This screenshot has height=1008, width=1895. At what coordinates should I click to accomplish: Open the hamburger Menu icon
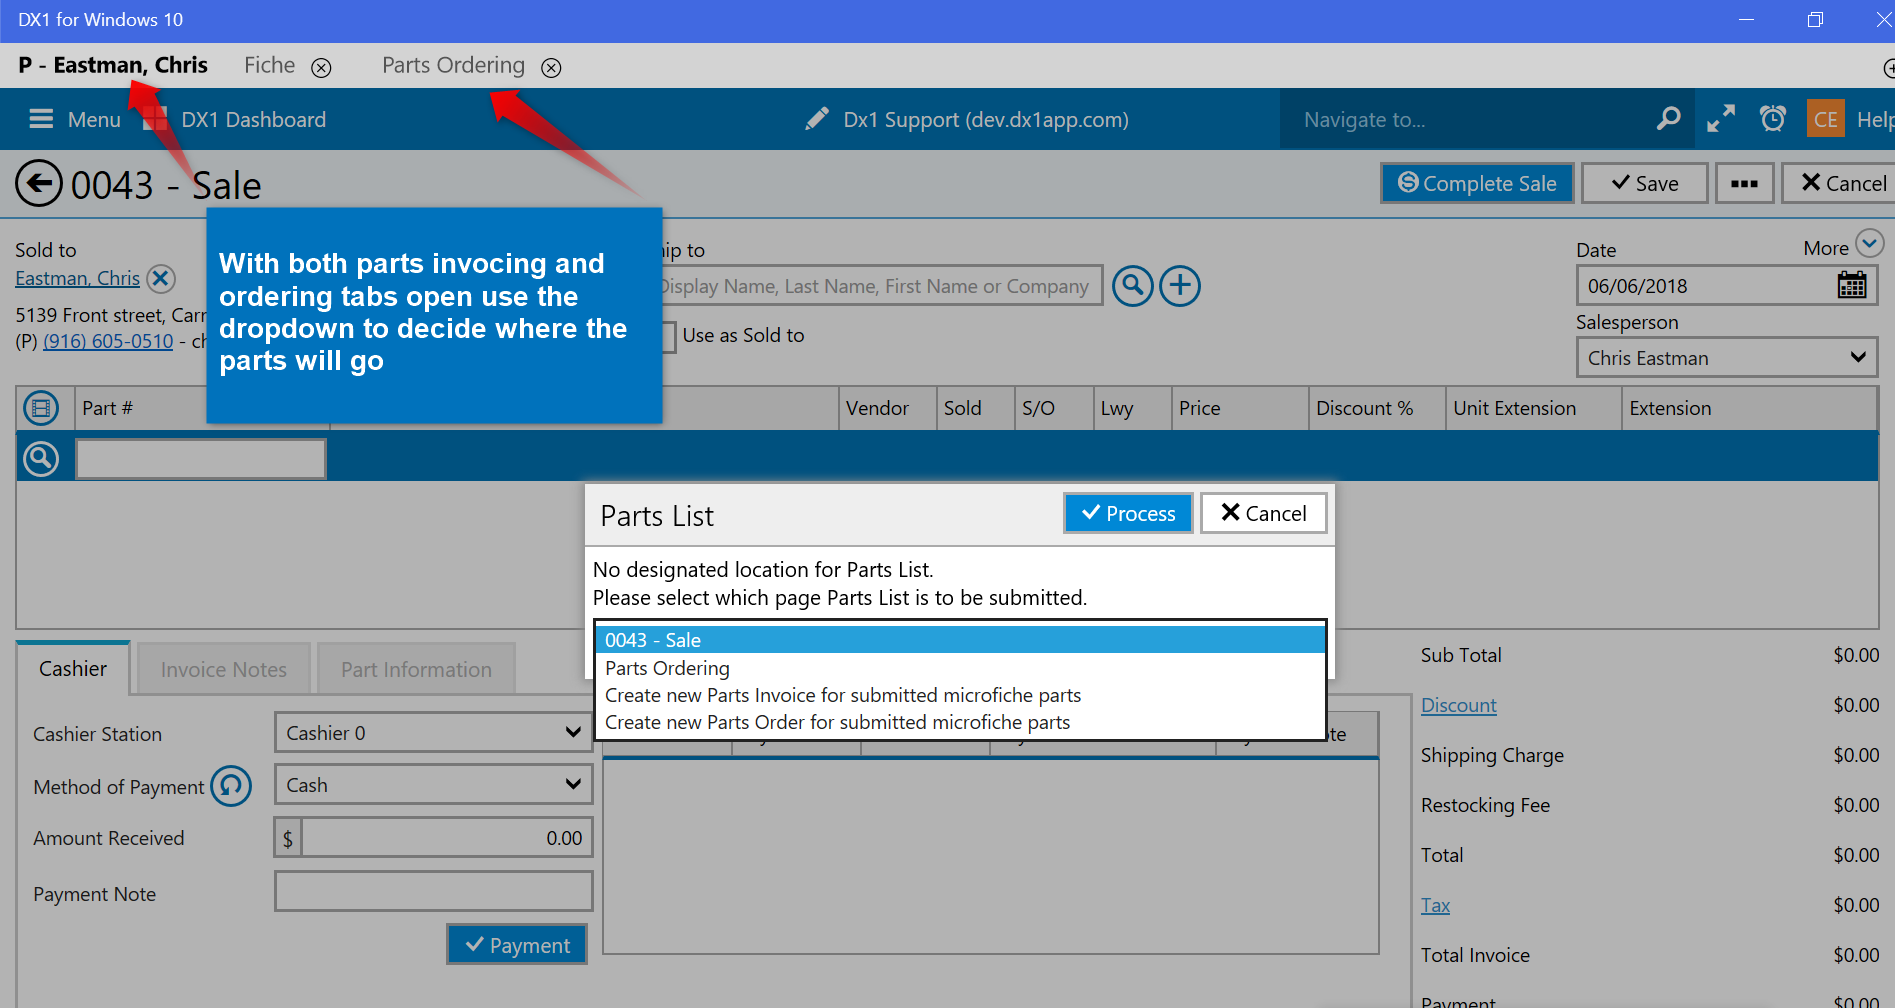pos(41,120)
